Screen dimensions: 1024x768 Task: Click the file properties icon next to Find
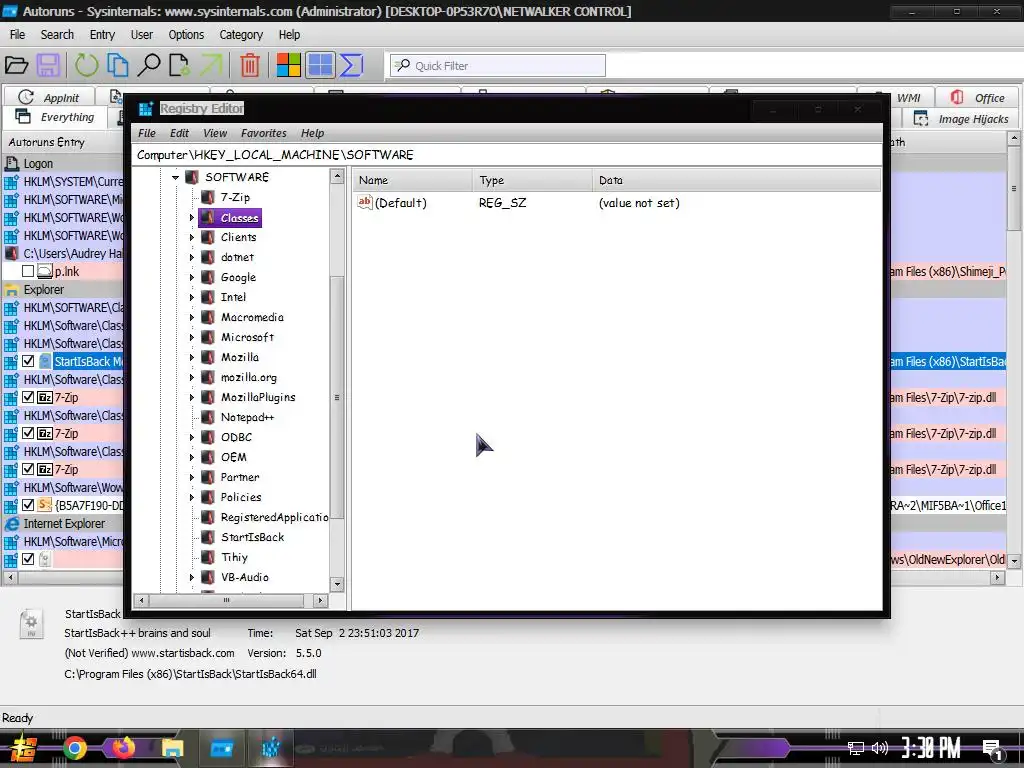180,65
